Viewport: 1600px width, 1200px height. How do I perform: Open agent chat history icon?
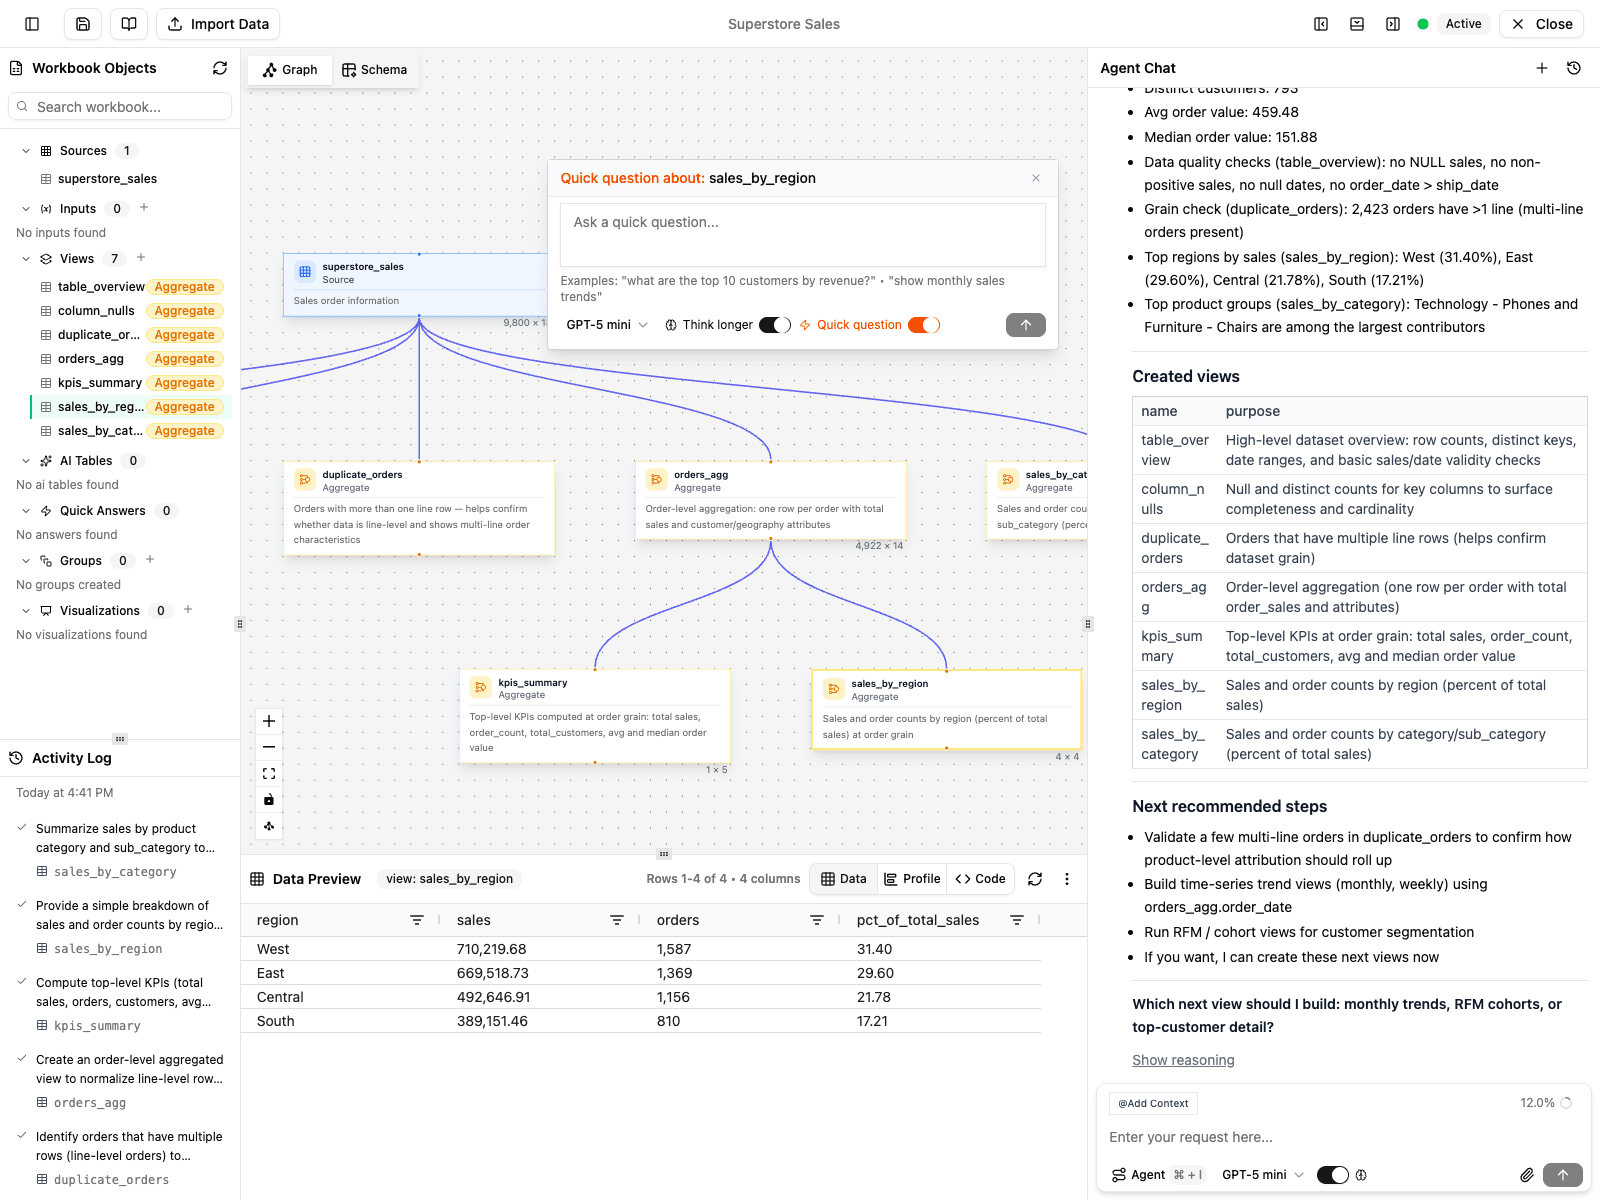pos(1573,68)
